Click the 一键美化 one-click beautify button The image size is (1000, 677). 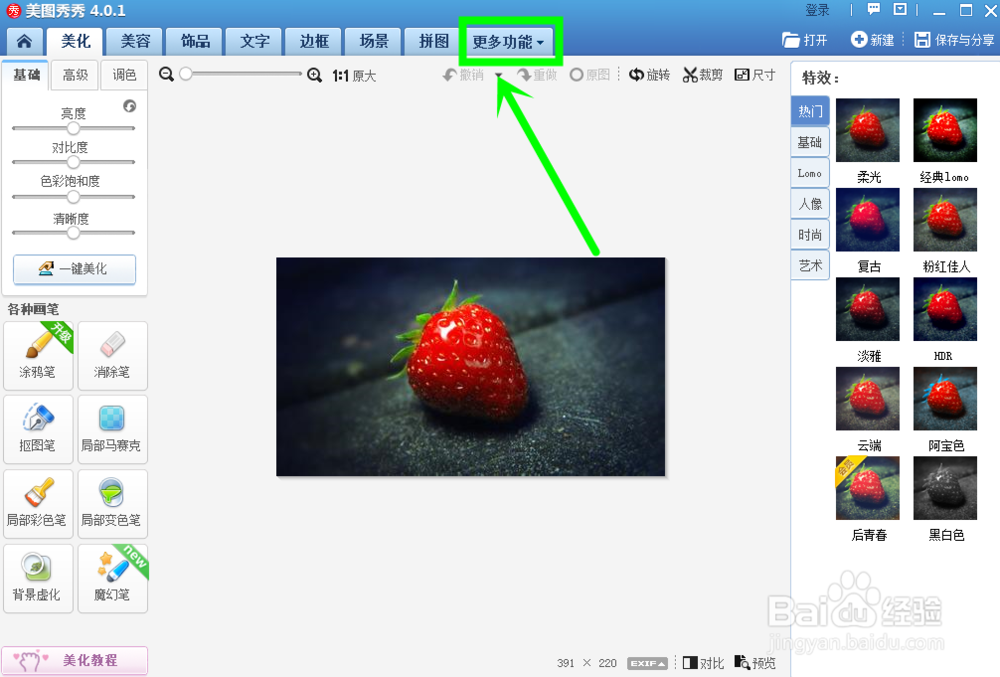pos(74,269)
